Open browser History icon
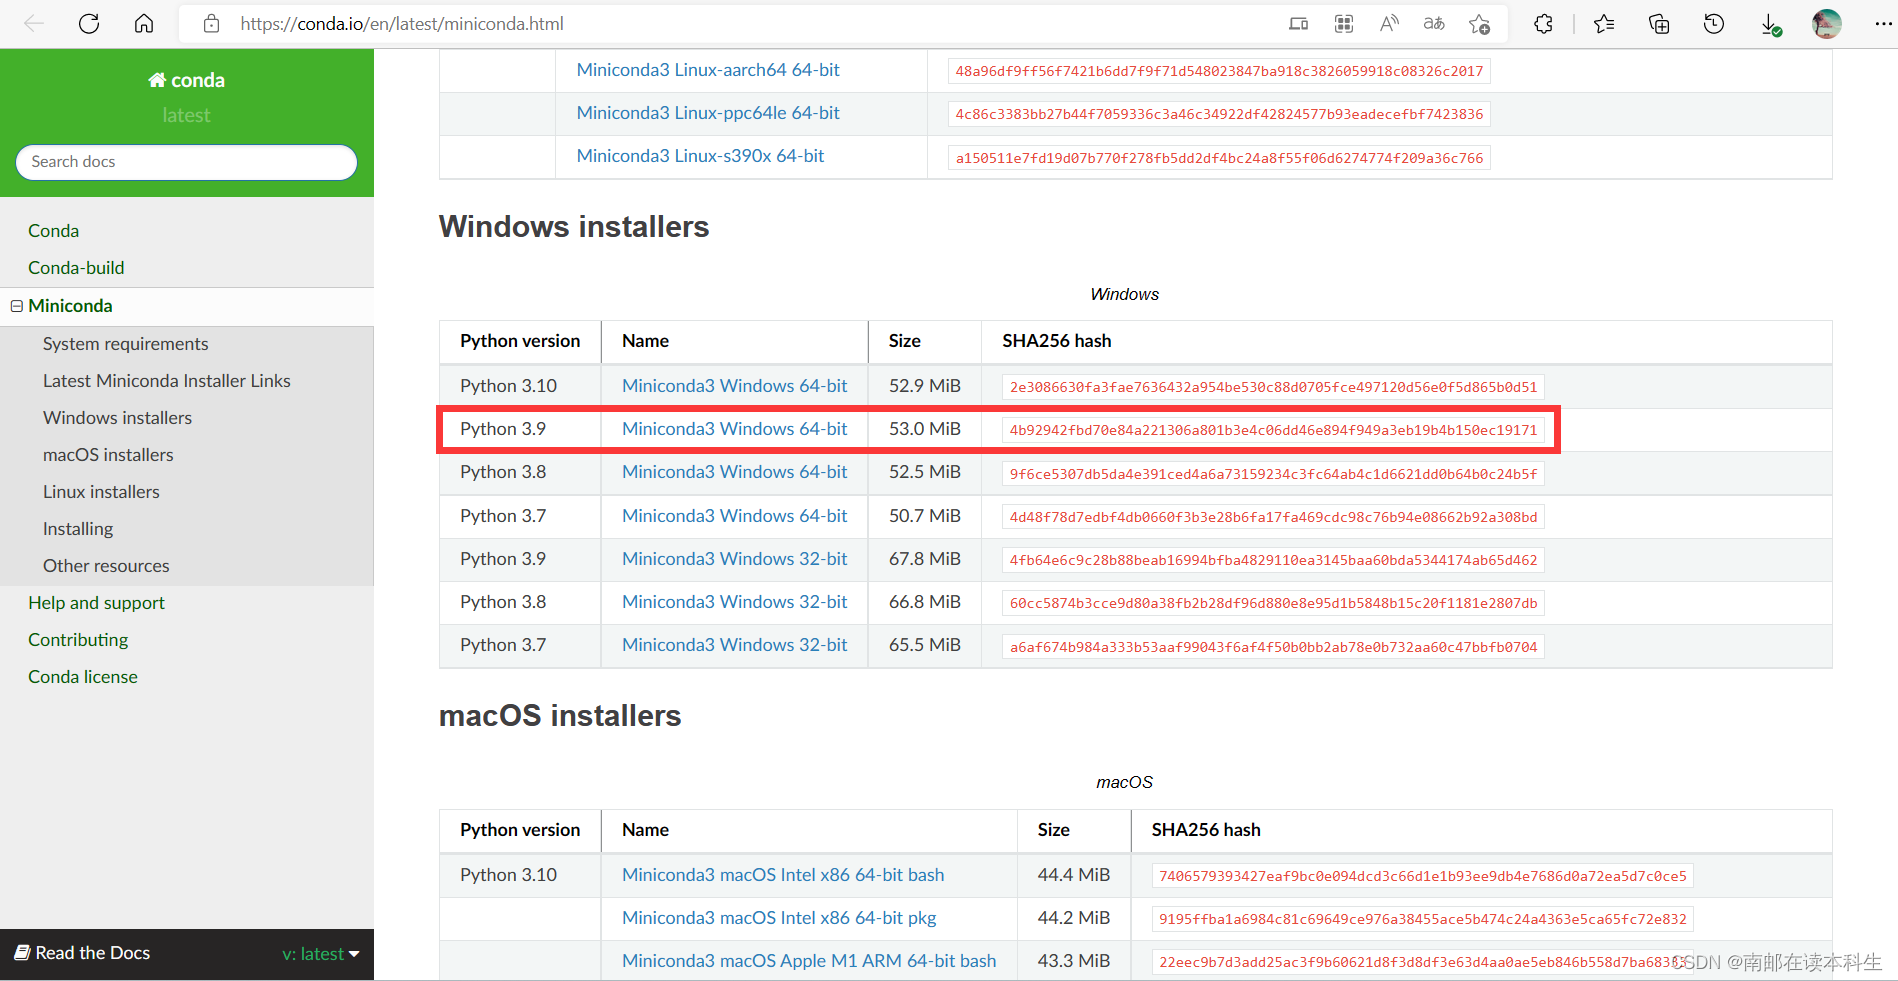Screen dimensions: 1898x981 pos(1714,24)
